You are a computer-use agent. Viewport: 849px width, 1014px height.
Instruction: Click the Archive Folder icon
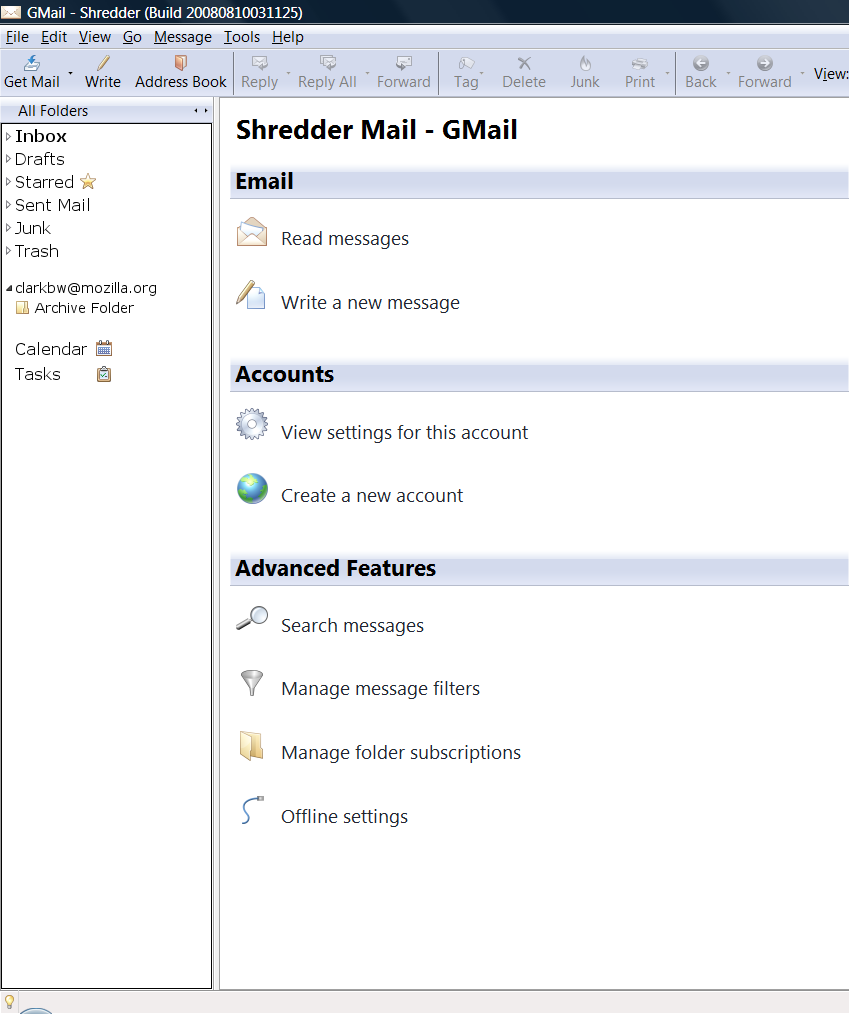click(23, 308)
